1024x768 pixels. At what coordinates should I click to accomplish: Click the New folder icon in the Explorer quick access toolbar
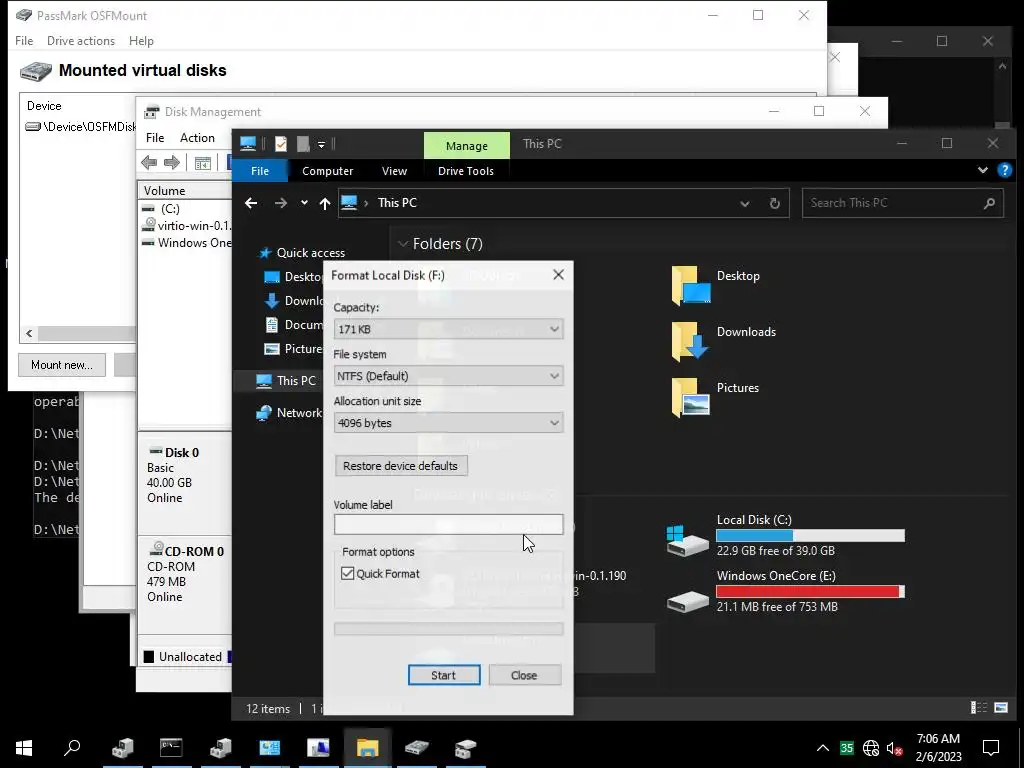click(x=303, y=144)
